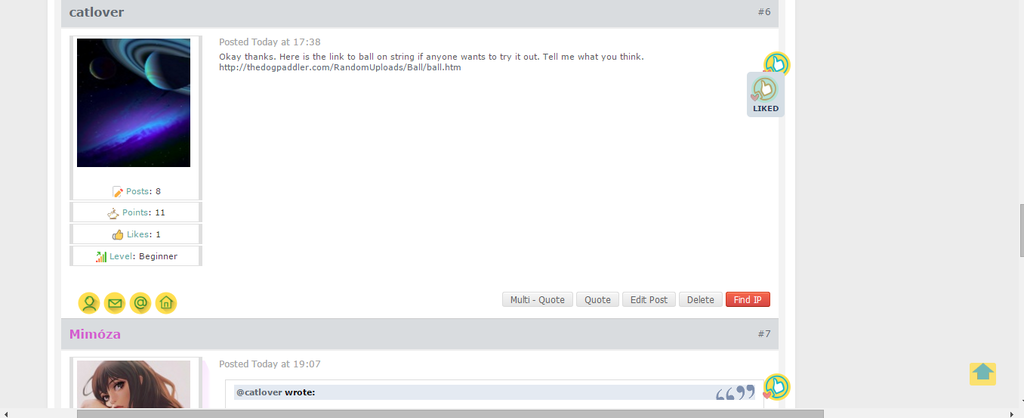This screenshot has width=1024, height=418.
Task: Click the 'Okay thanks' post text line
Action: pos(432,57)
